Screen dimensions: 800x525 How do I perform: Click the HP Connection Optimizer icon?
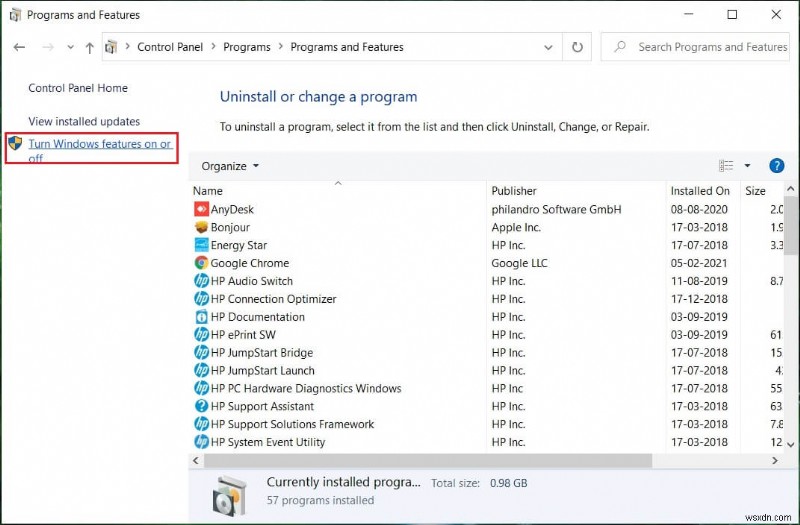pos(202,298)
